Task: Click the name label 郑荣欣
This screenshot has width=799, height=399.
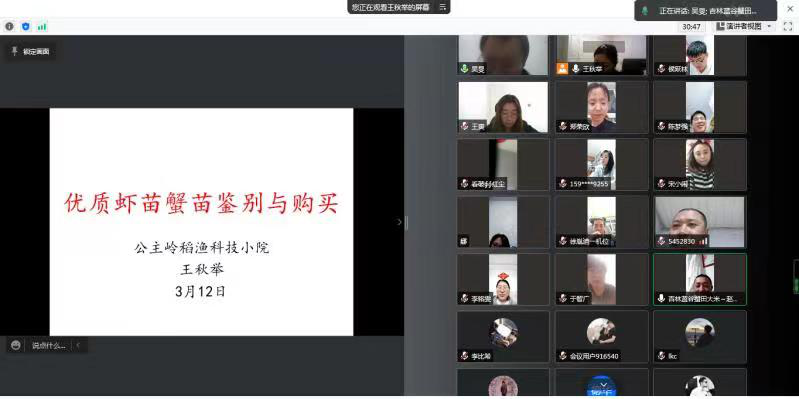Action: tap(580, 126)
